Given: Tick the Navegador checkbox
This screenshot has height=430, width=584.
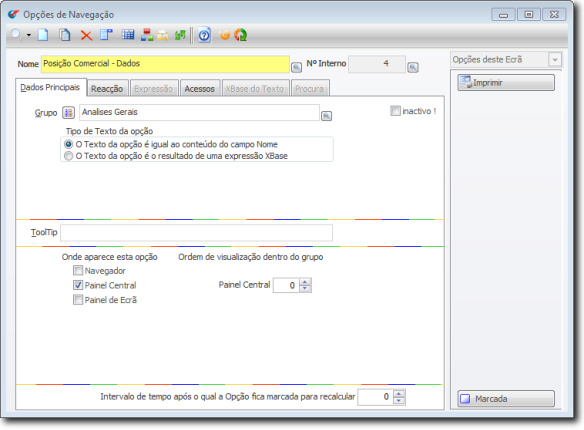Looking at the screenshot, I should tap(78, 270).
